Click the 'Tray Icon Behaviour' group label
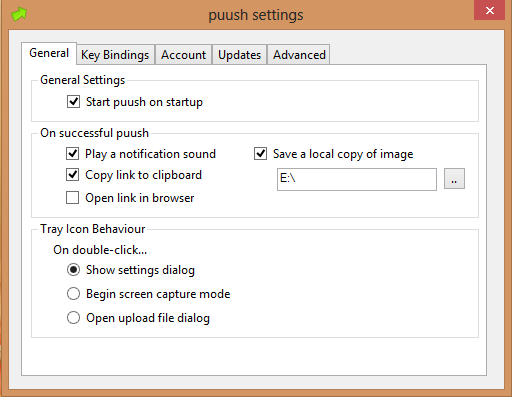This screenshot has height=397, width=512. tap(93, 229)
